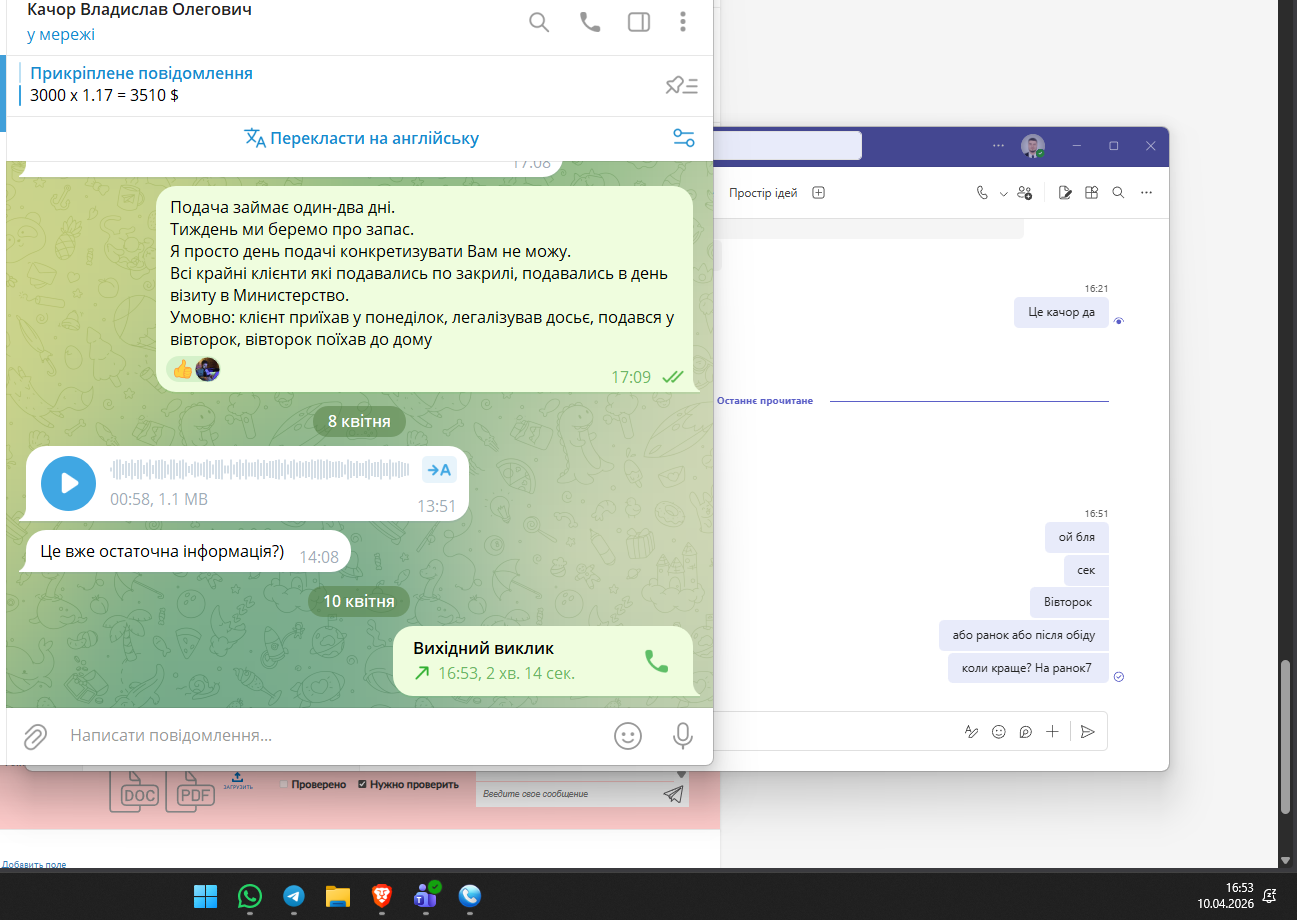
Task: Click Teams message 'або ранок або після обіду'
Action: [x=1024, y=636]
